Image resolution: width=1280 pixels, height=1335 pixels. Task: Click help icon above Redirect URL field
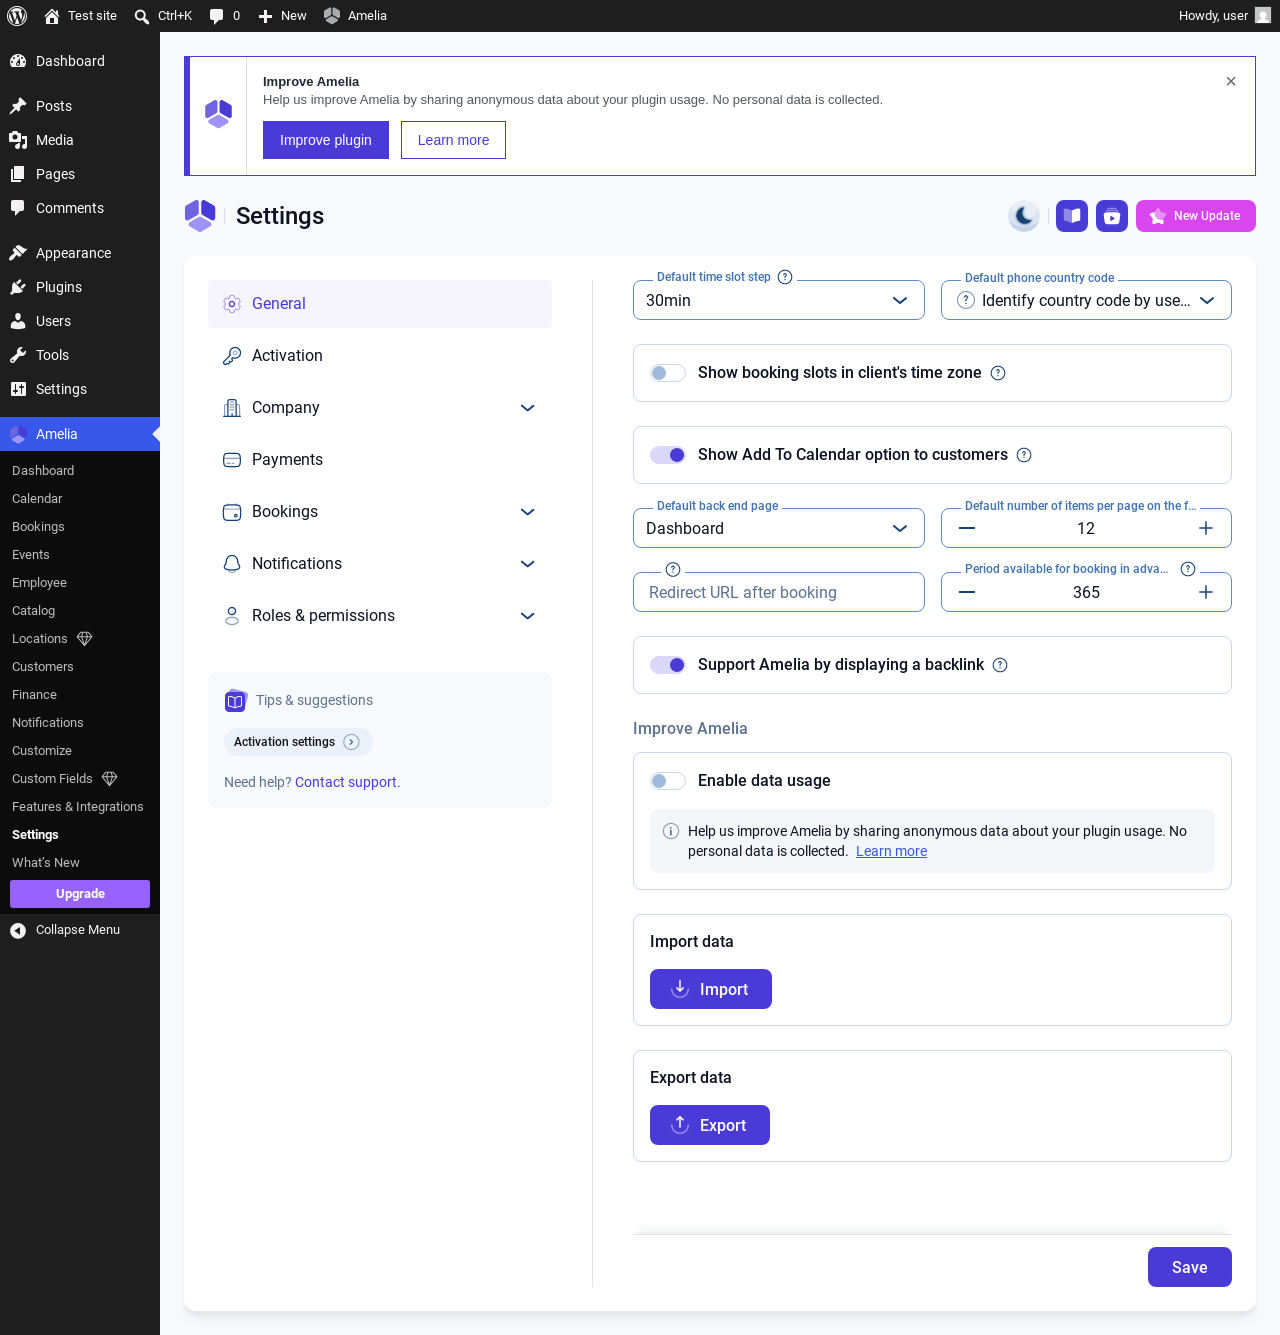[673, 569]
